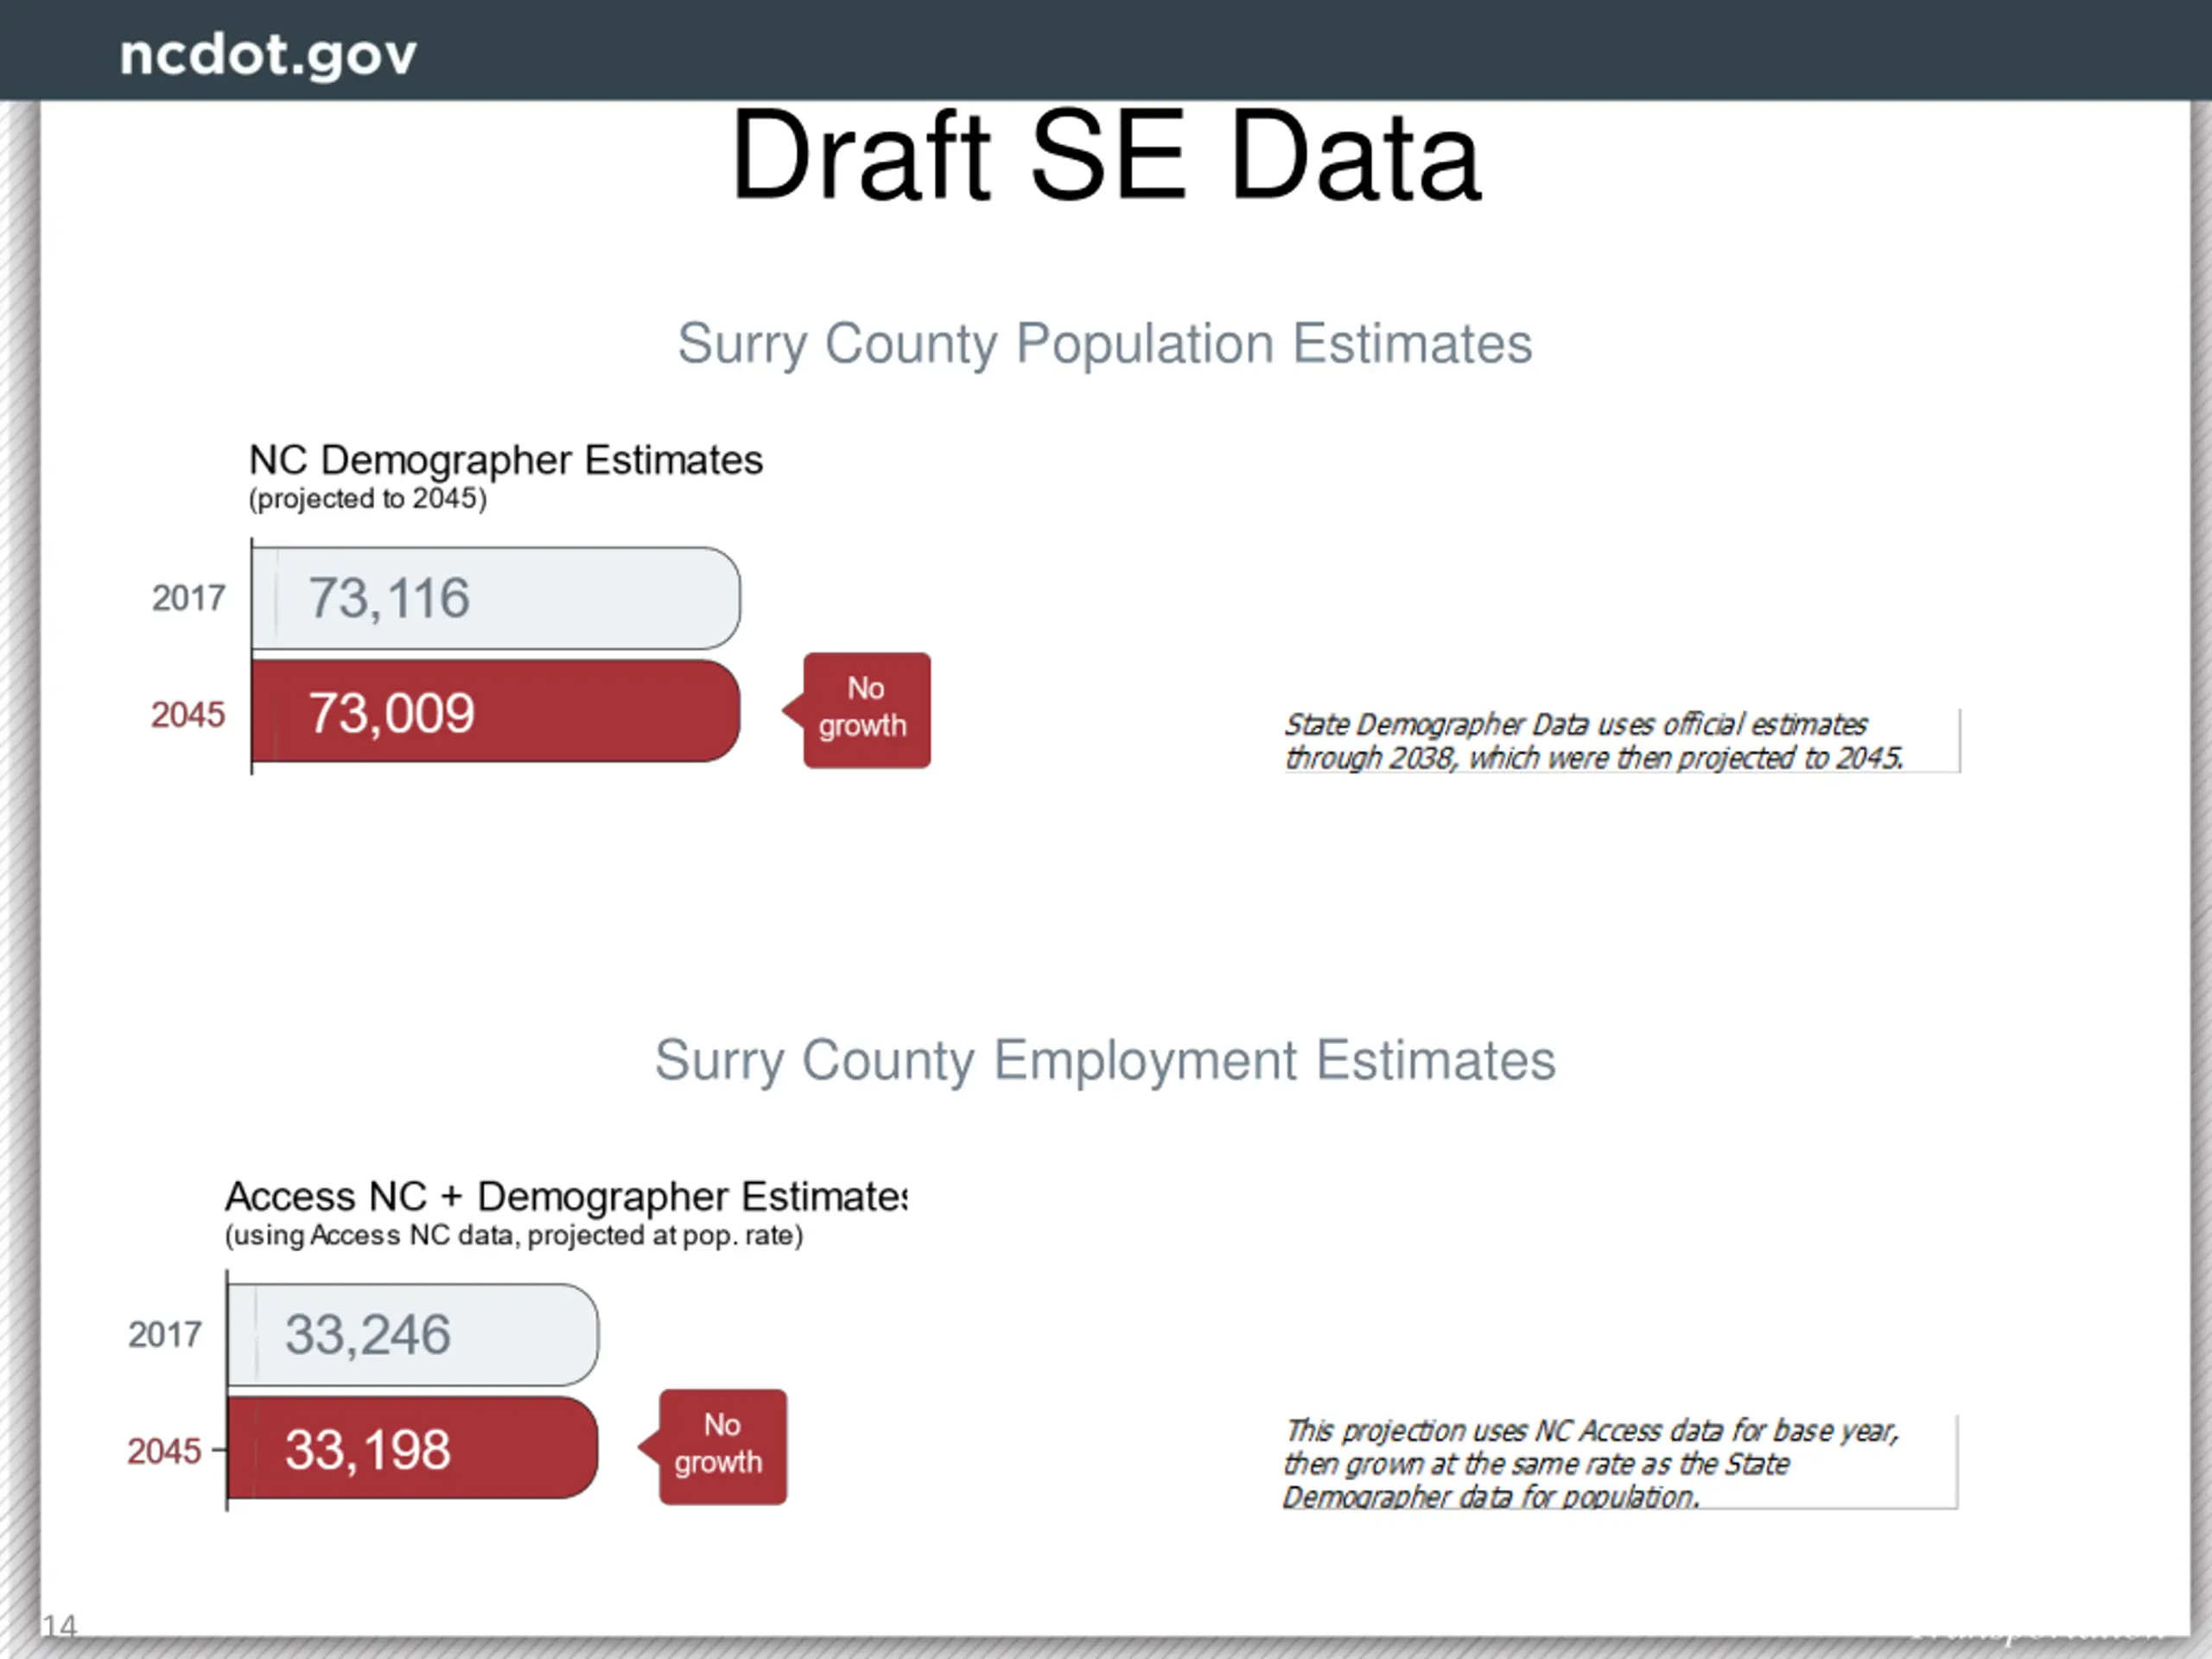Click the NC Demographer Estimates chart title
Screen dimensions: 2212x1659
[506, 461]
